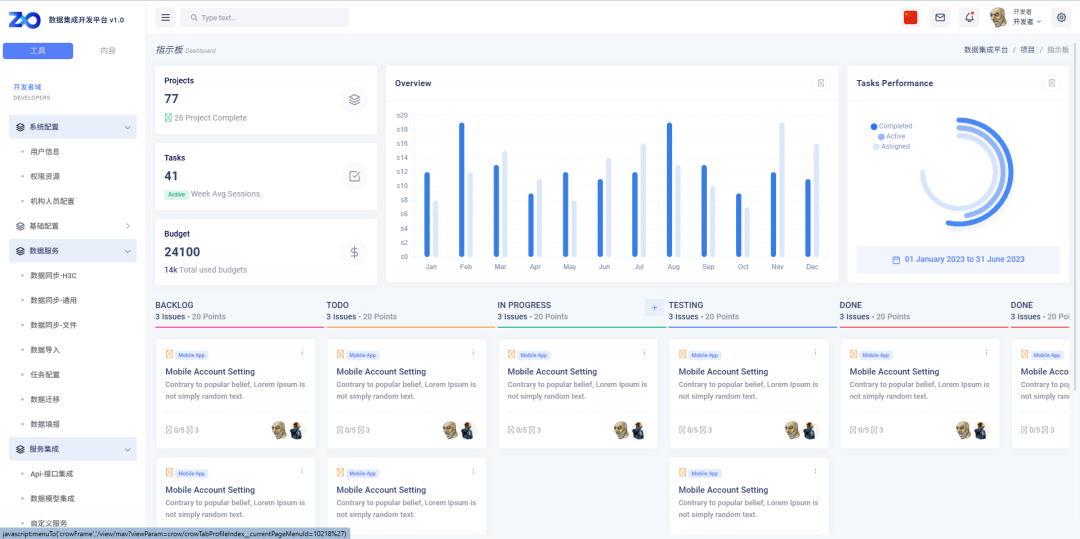Open more options on first BACKLOG card

[302, 352]
